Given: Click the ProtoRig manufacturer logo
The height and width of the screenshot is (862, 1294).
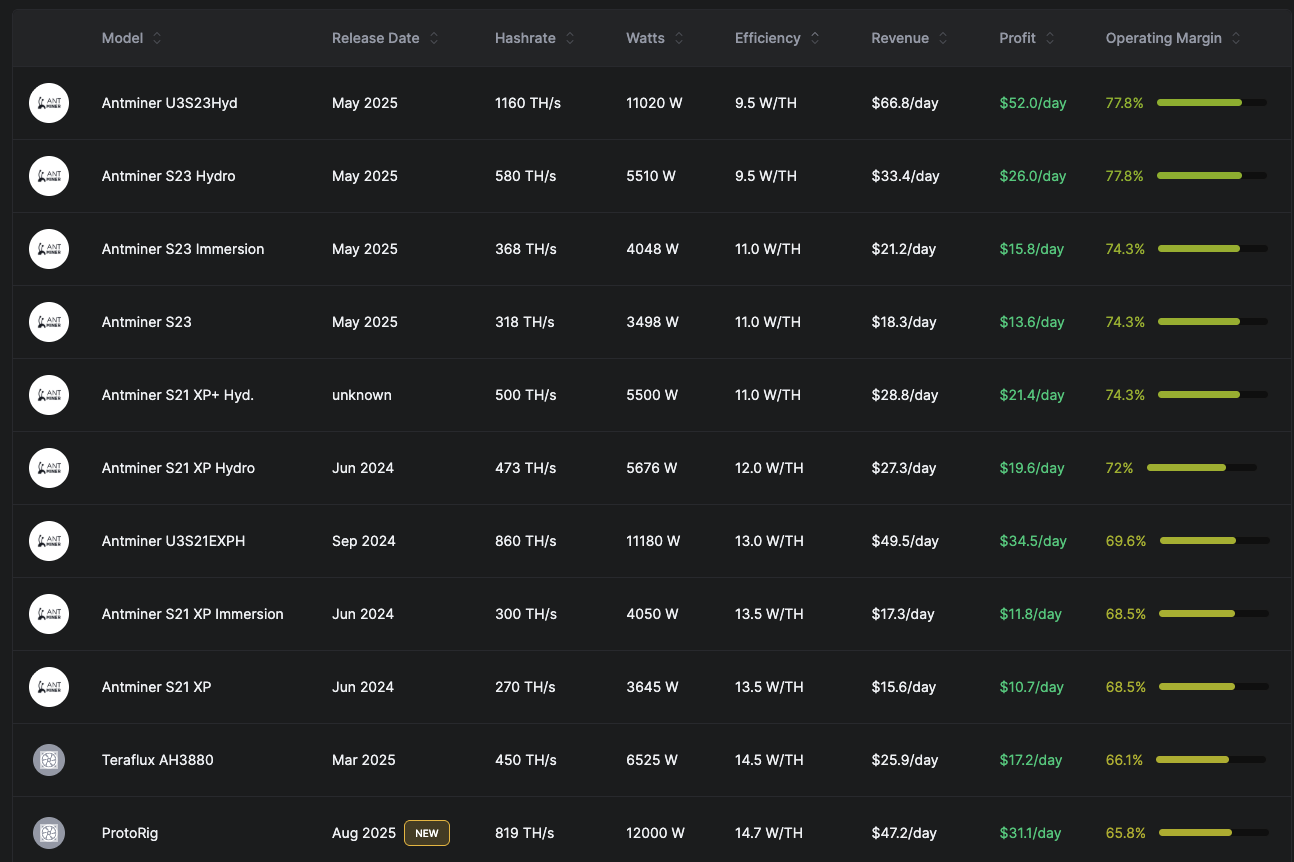Looking at the screenshot, I should (49, 833).
